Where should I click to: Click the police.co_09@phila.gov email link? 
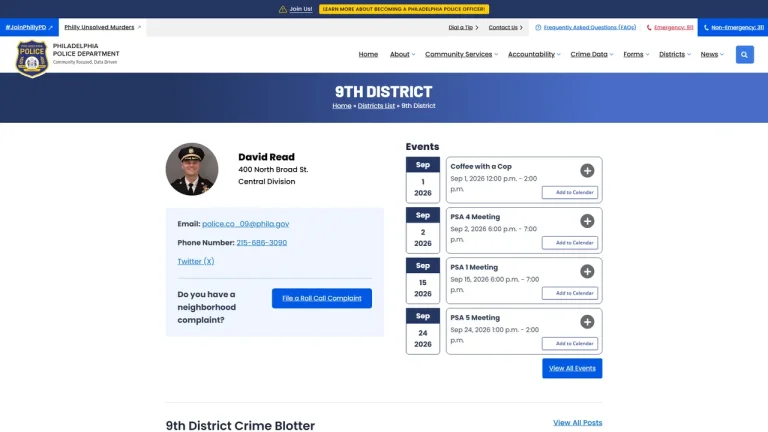(x=245, y=224)
